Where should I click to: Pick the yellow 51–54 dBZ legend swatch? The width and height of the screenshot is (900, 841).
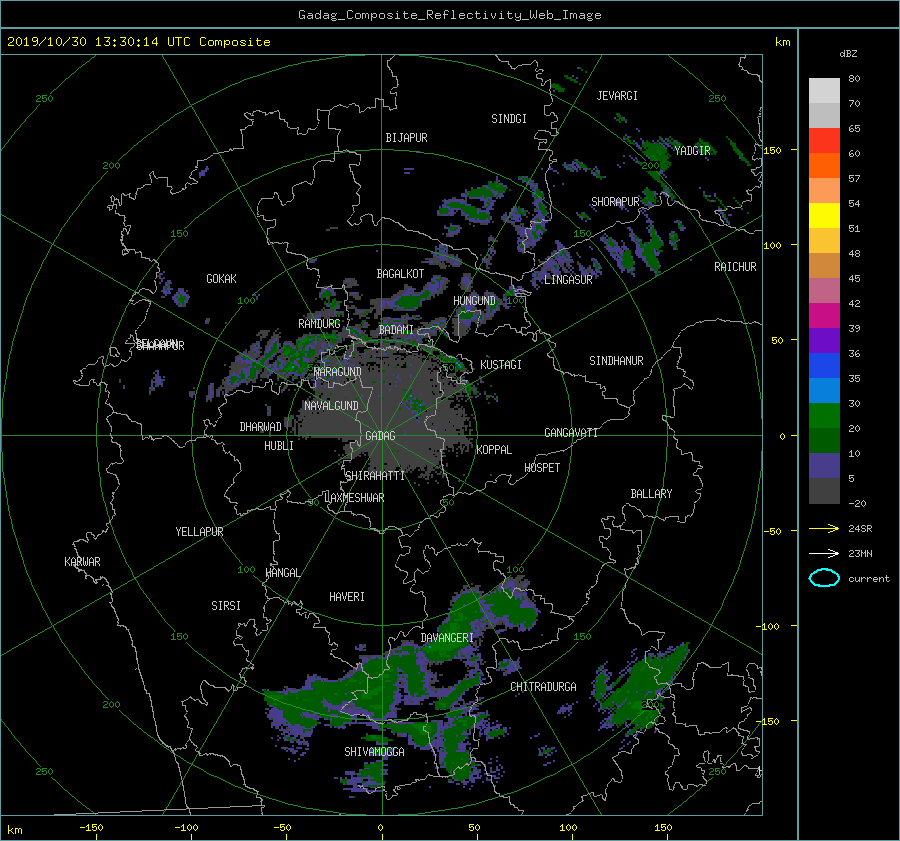[x=824, y=216]
